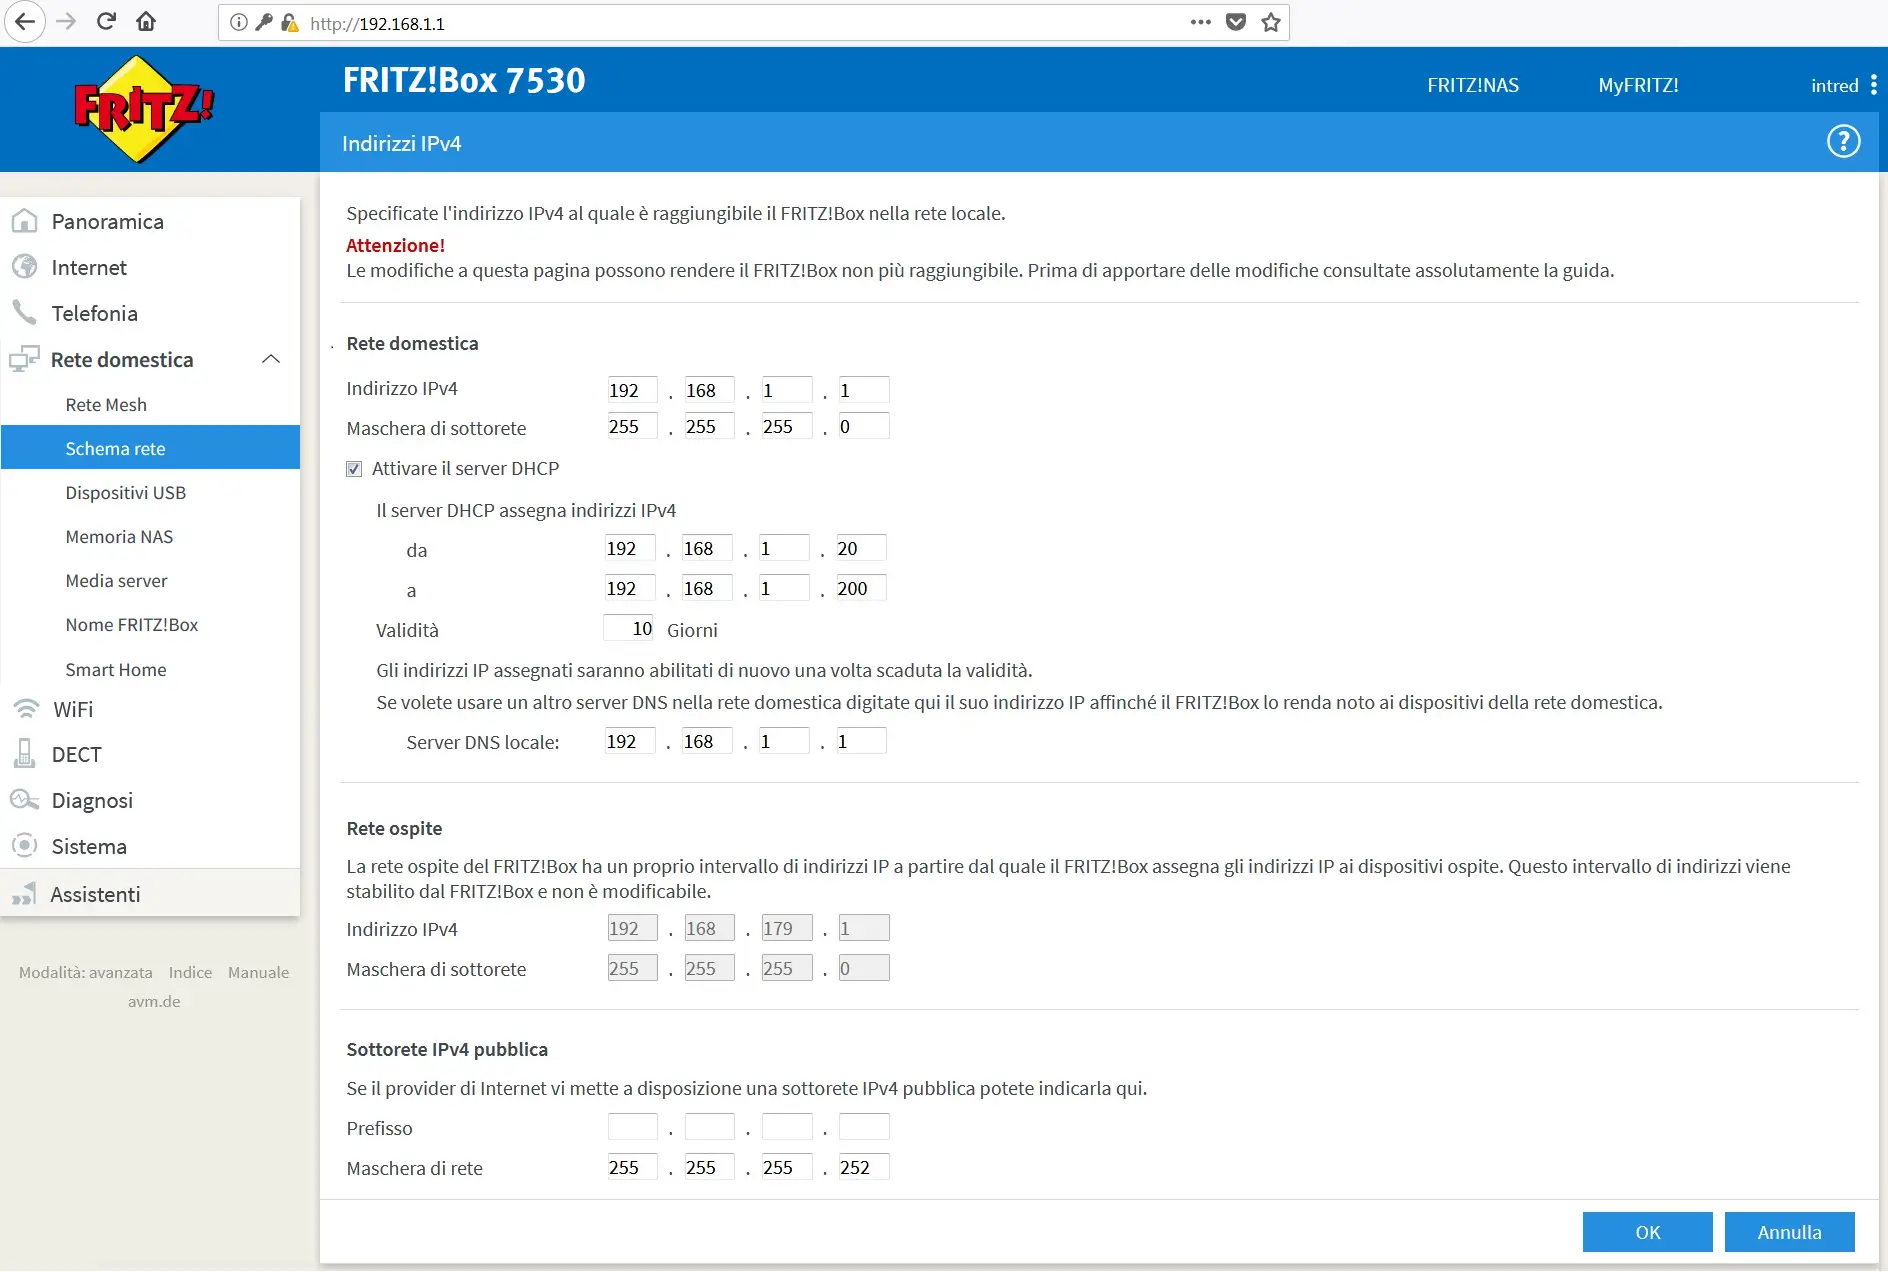The image size is (1888, 1272).
Task: Click the DECT handset icon
Action: [x=25, y=754]
